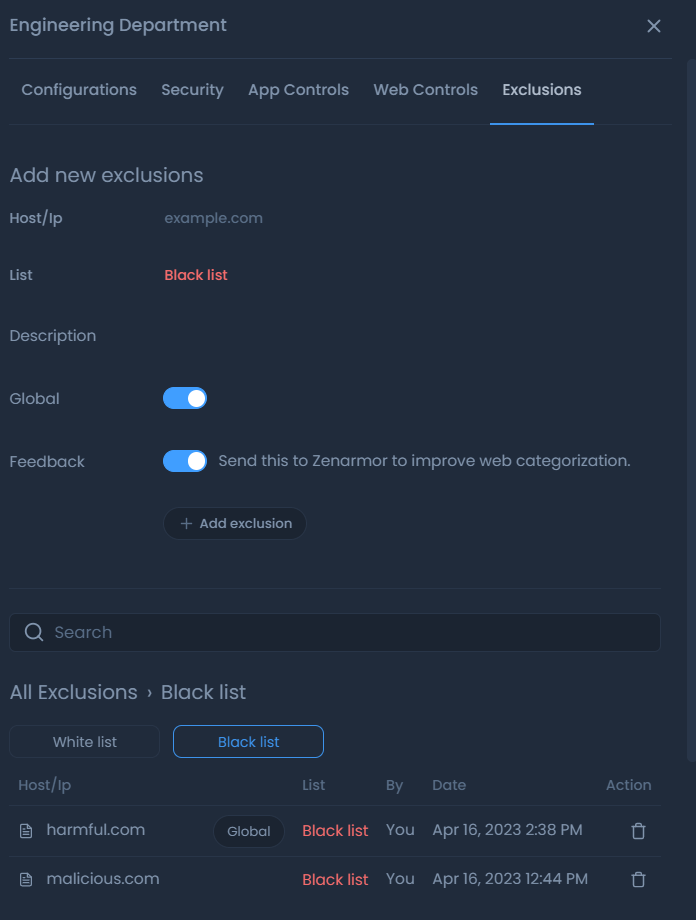Open the Security tab

(x=192, y=90)
